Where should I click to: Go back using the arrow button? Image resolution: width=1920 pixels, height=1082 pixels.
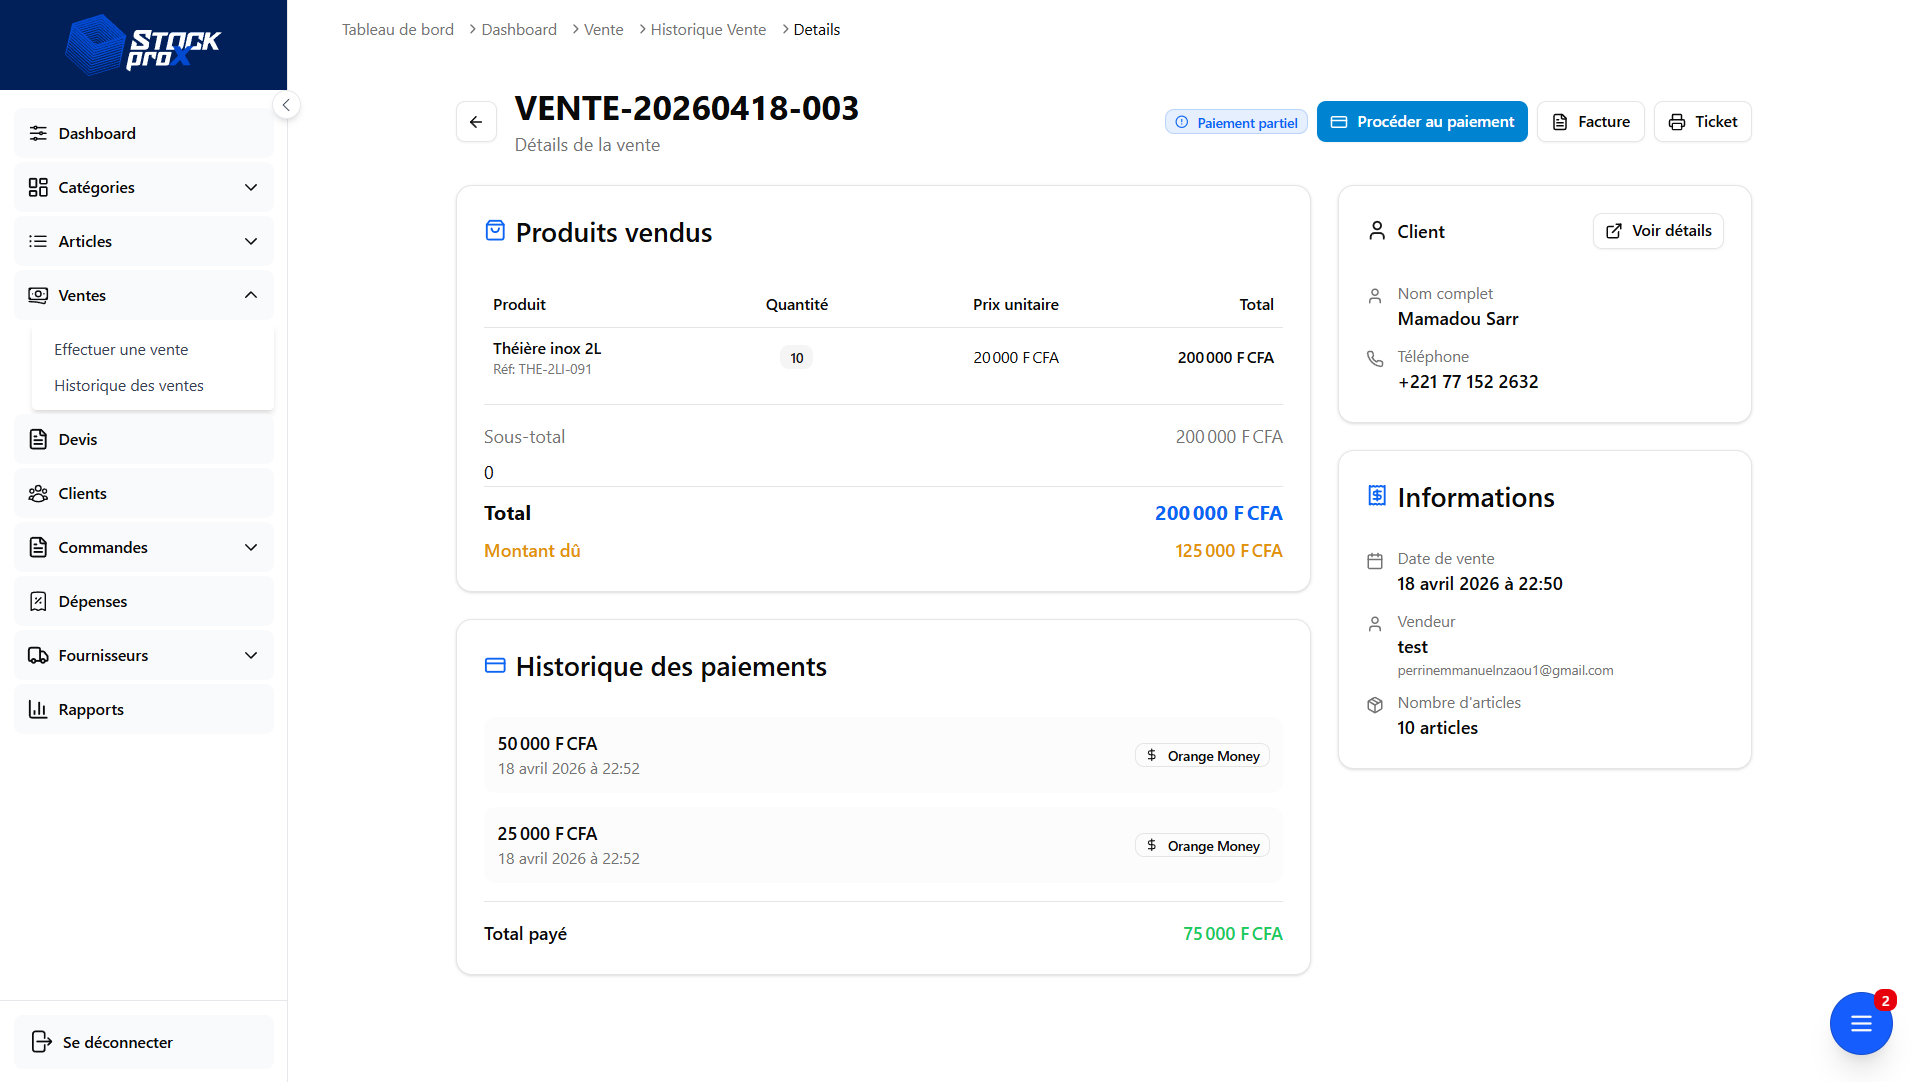(x=476, y=122)
